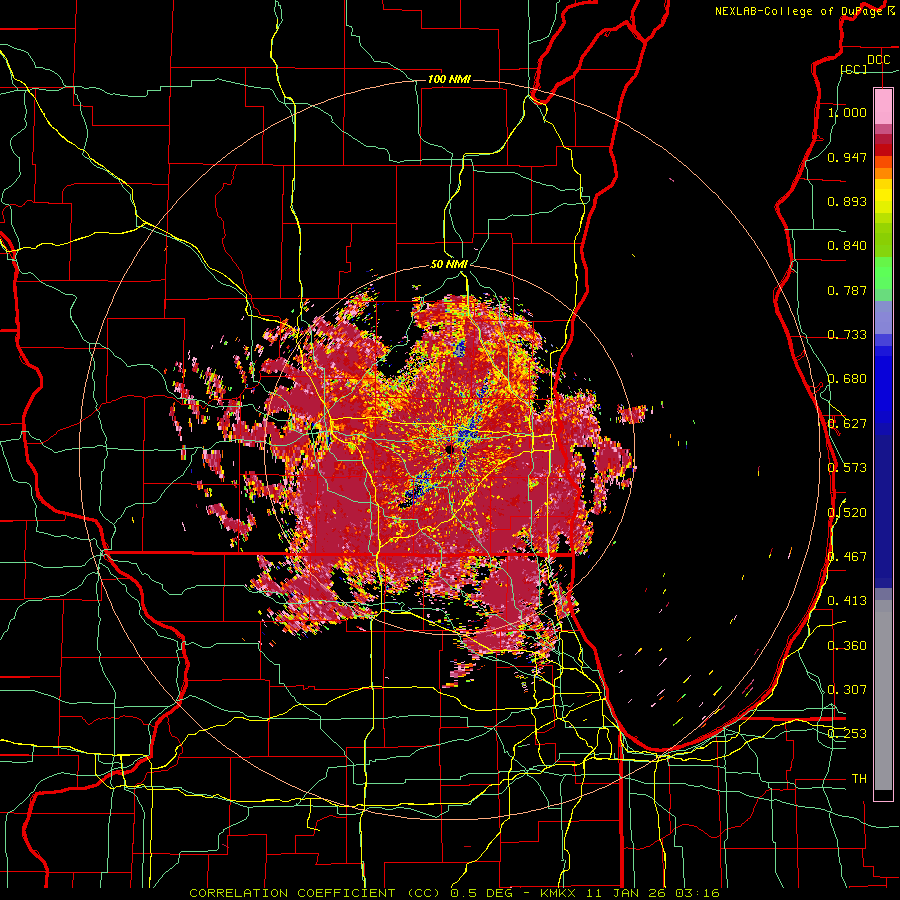This screenshot has height=900, width=900.
Task: Click the 50 NMI range ring label
Action: (x=449, y=264)
